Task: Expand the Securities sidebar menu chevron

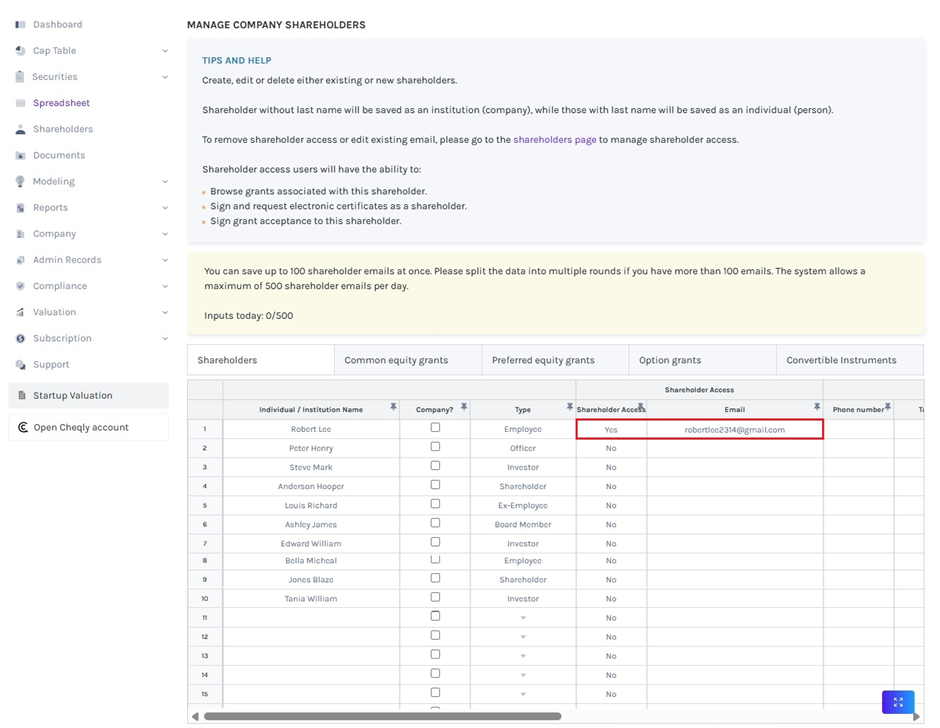Action: tap(165, 77)
